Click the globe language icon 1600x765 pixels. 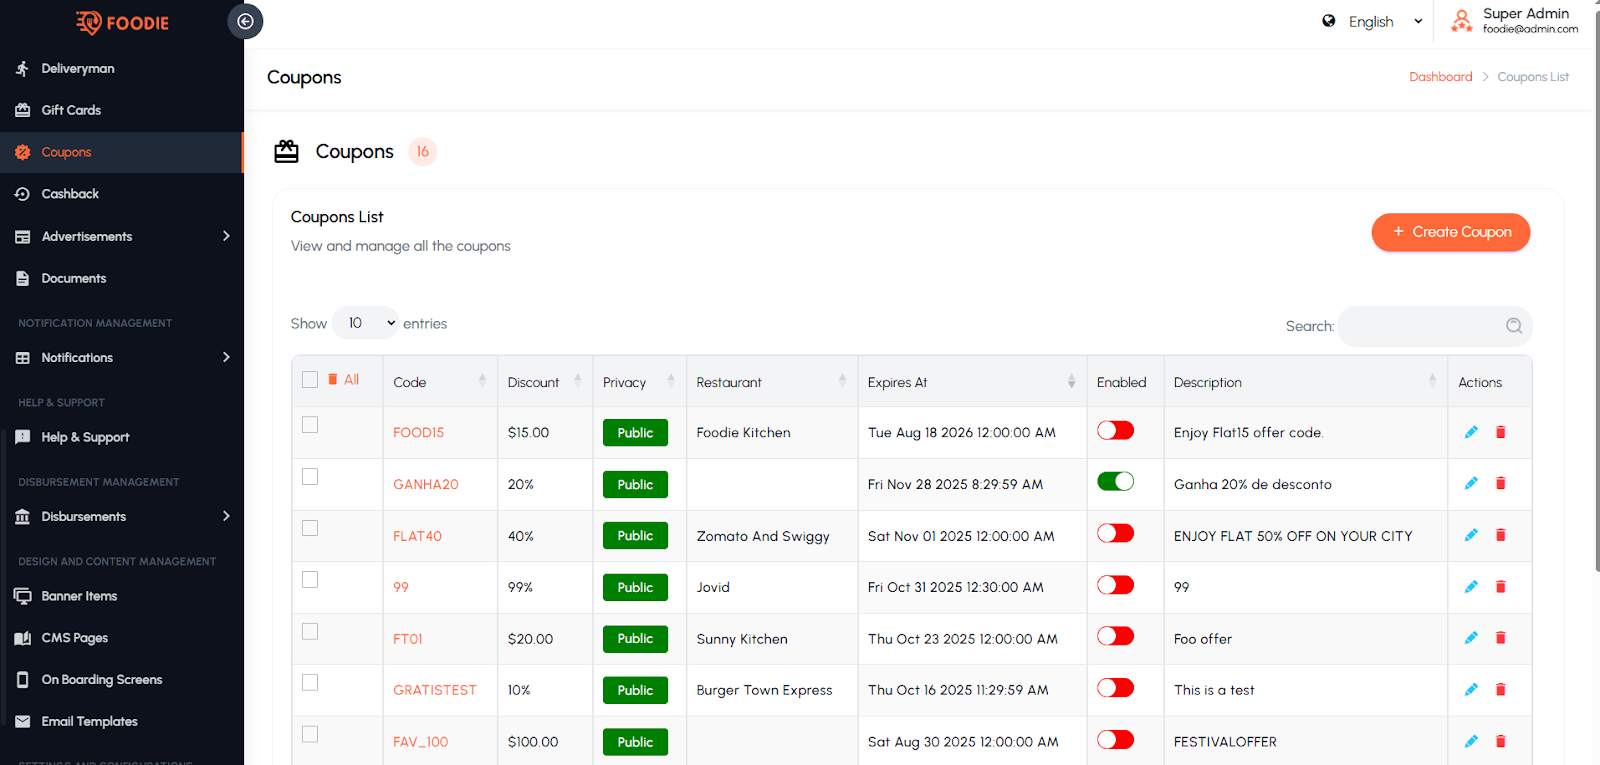click(x=1329, y=21)
